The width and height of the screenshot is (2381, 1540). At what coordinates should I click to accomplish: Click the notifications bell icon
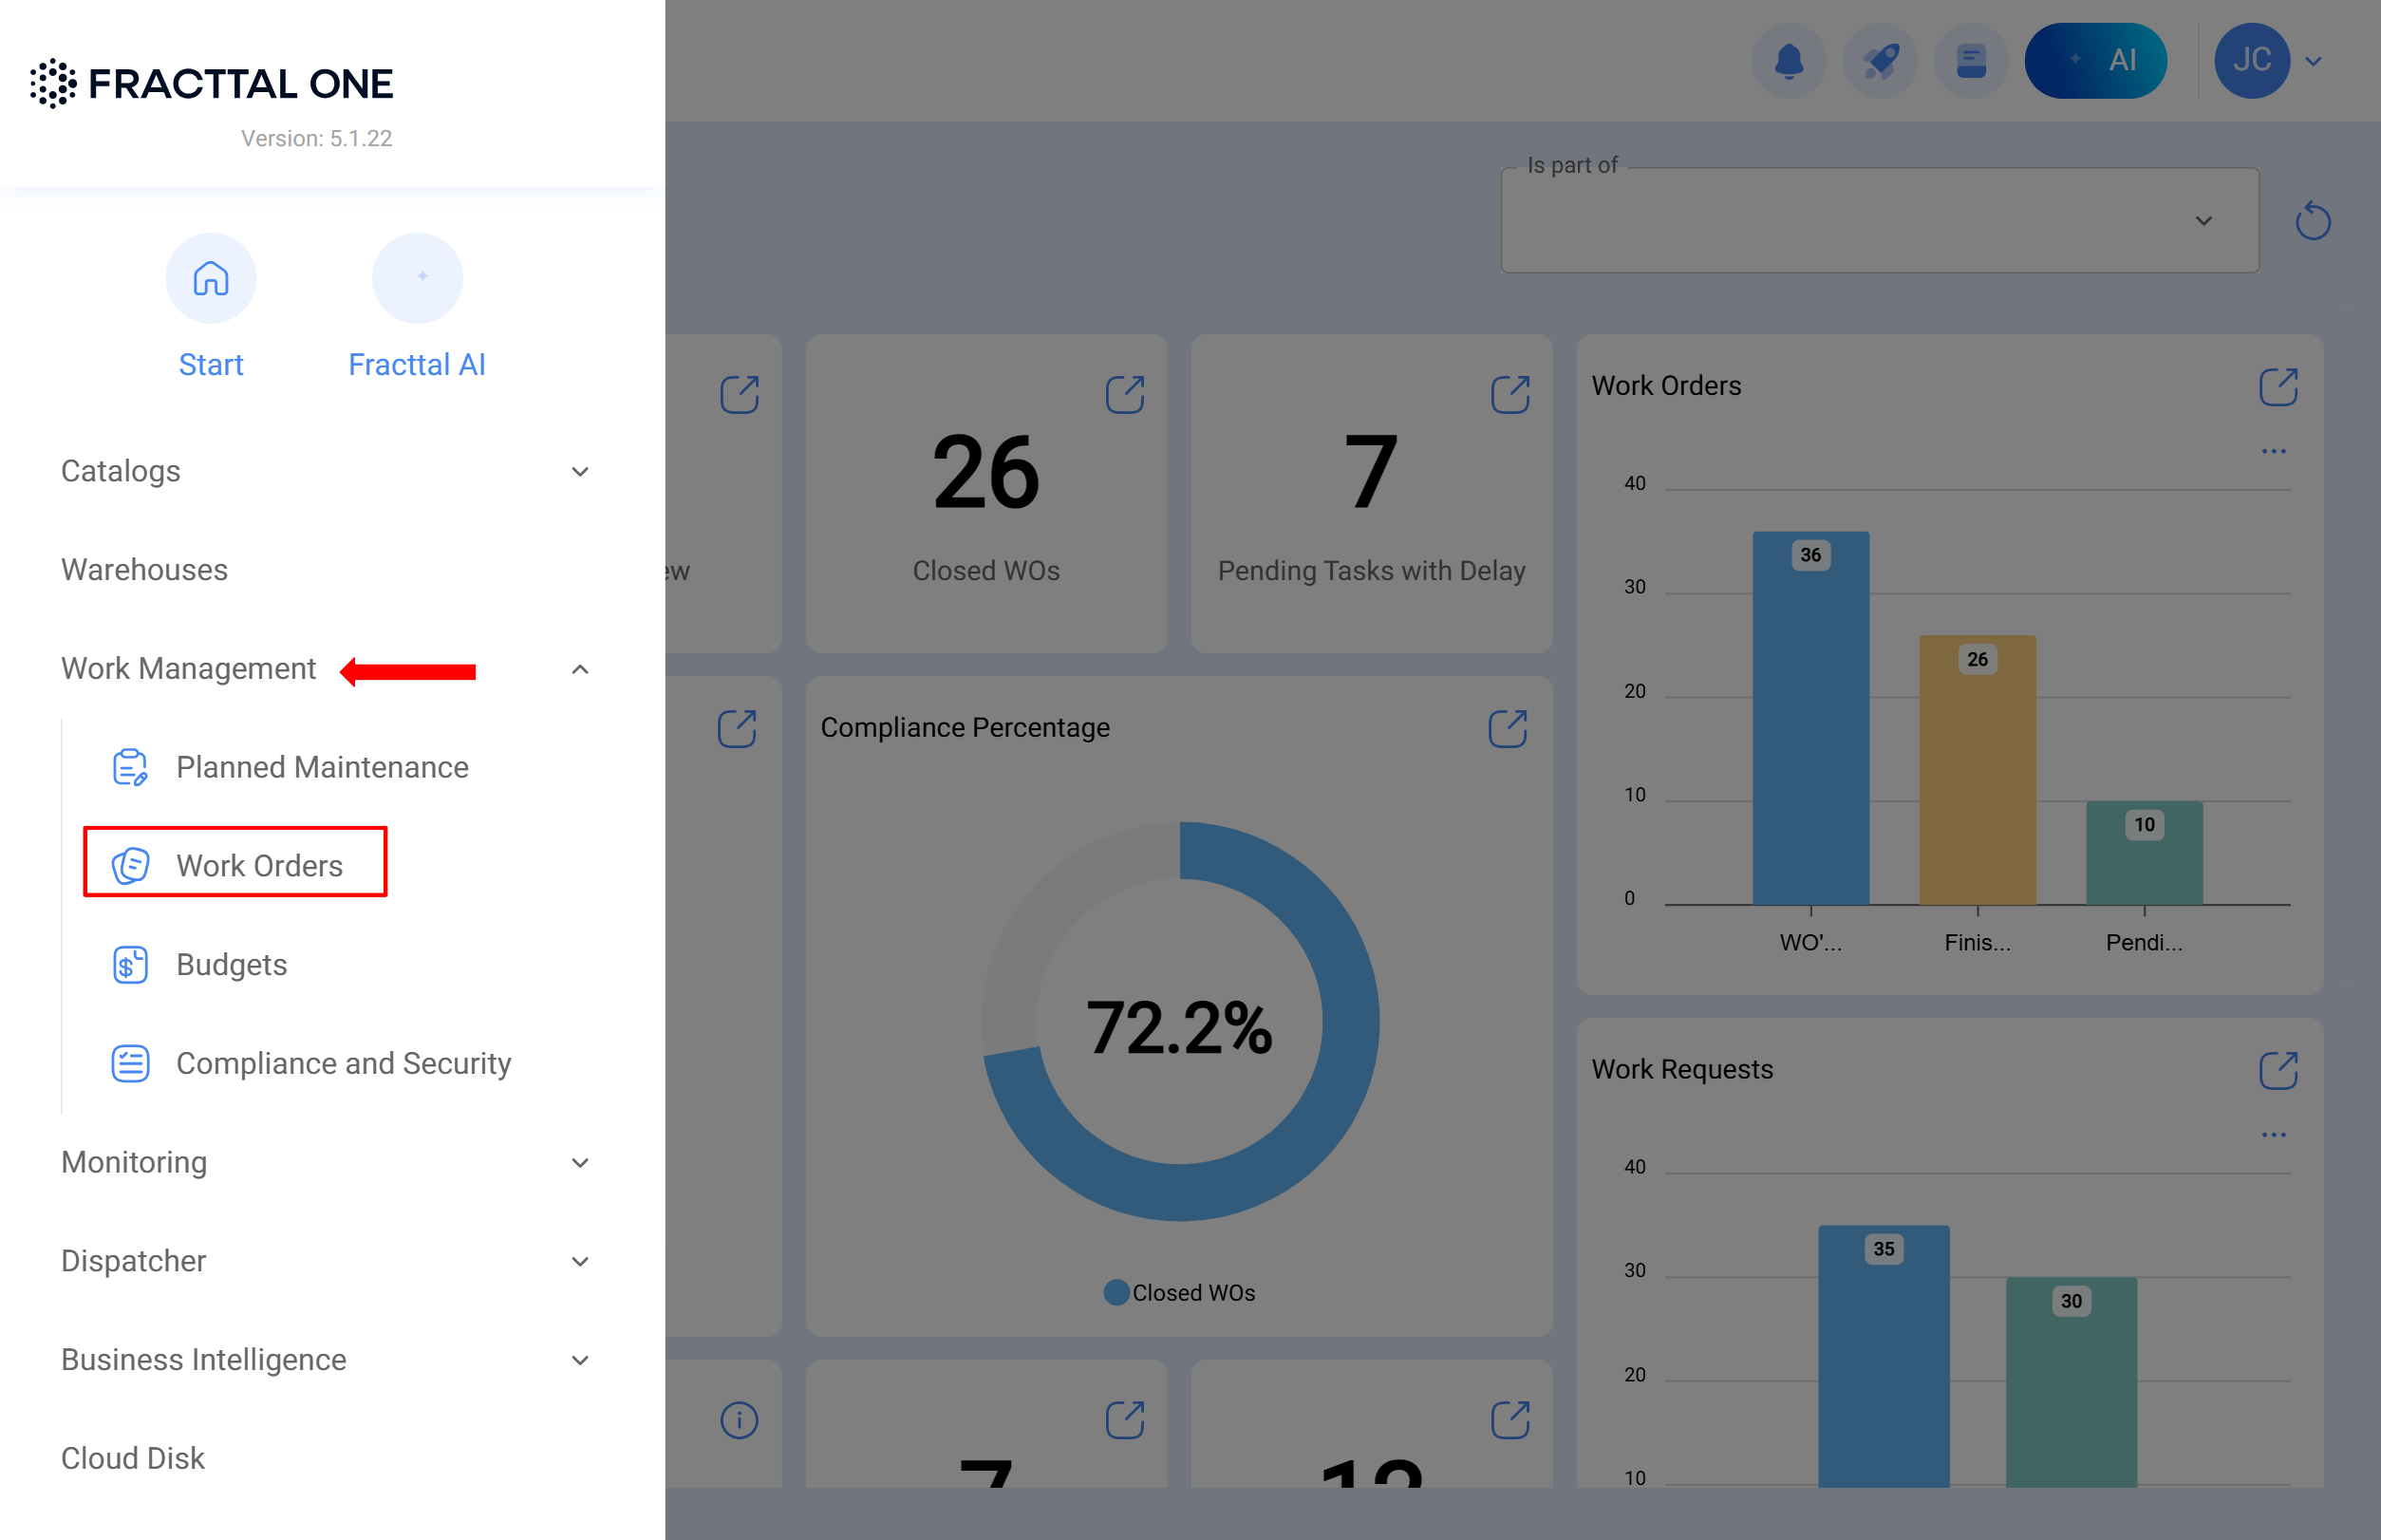tap(1788, 61)
